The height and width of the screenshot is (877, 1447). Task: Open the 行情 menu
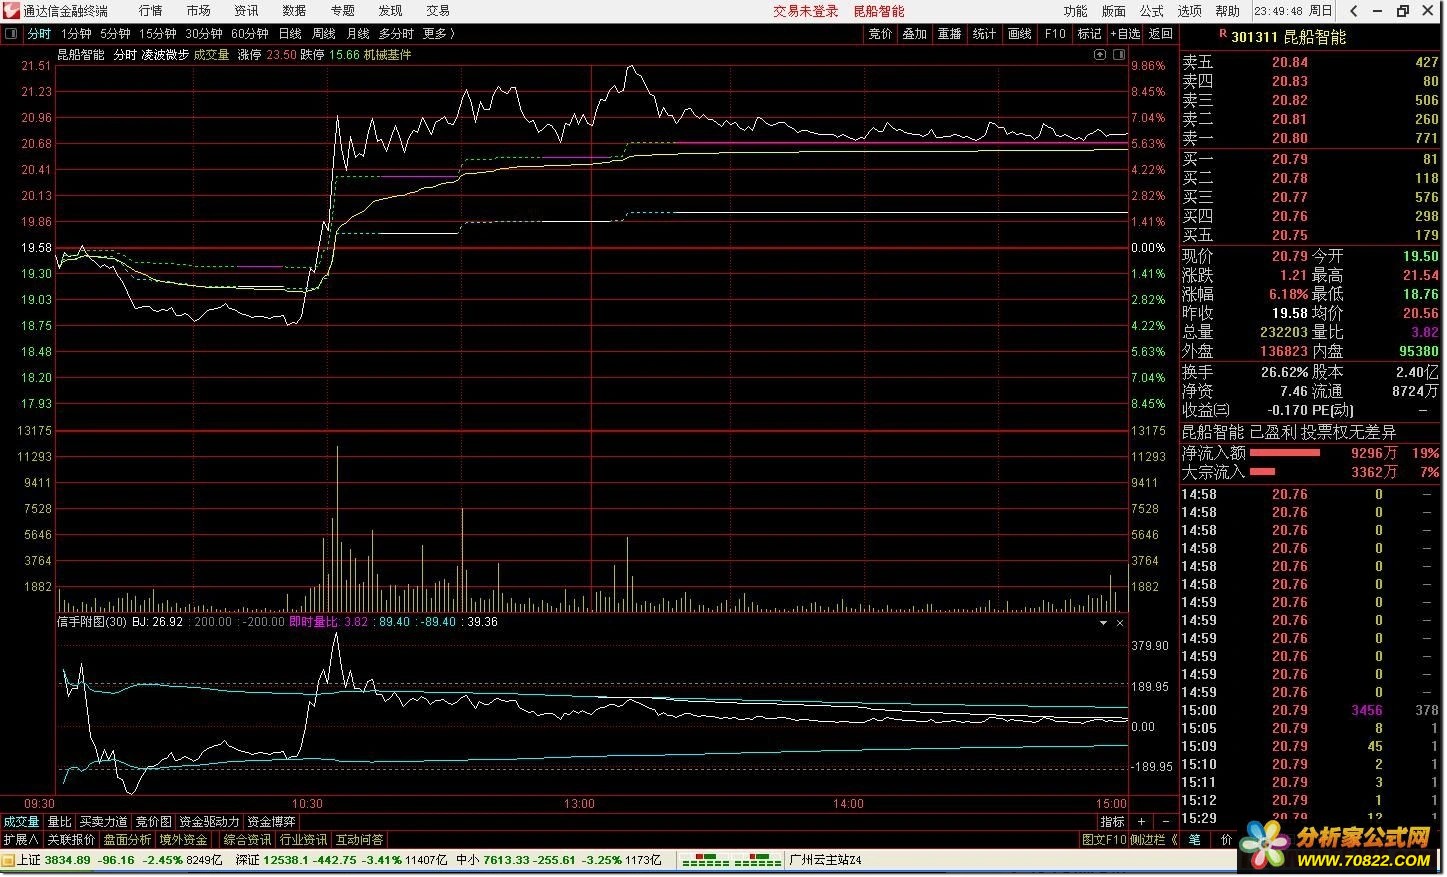151,11
